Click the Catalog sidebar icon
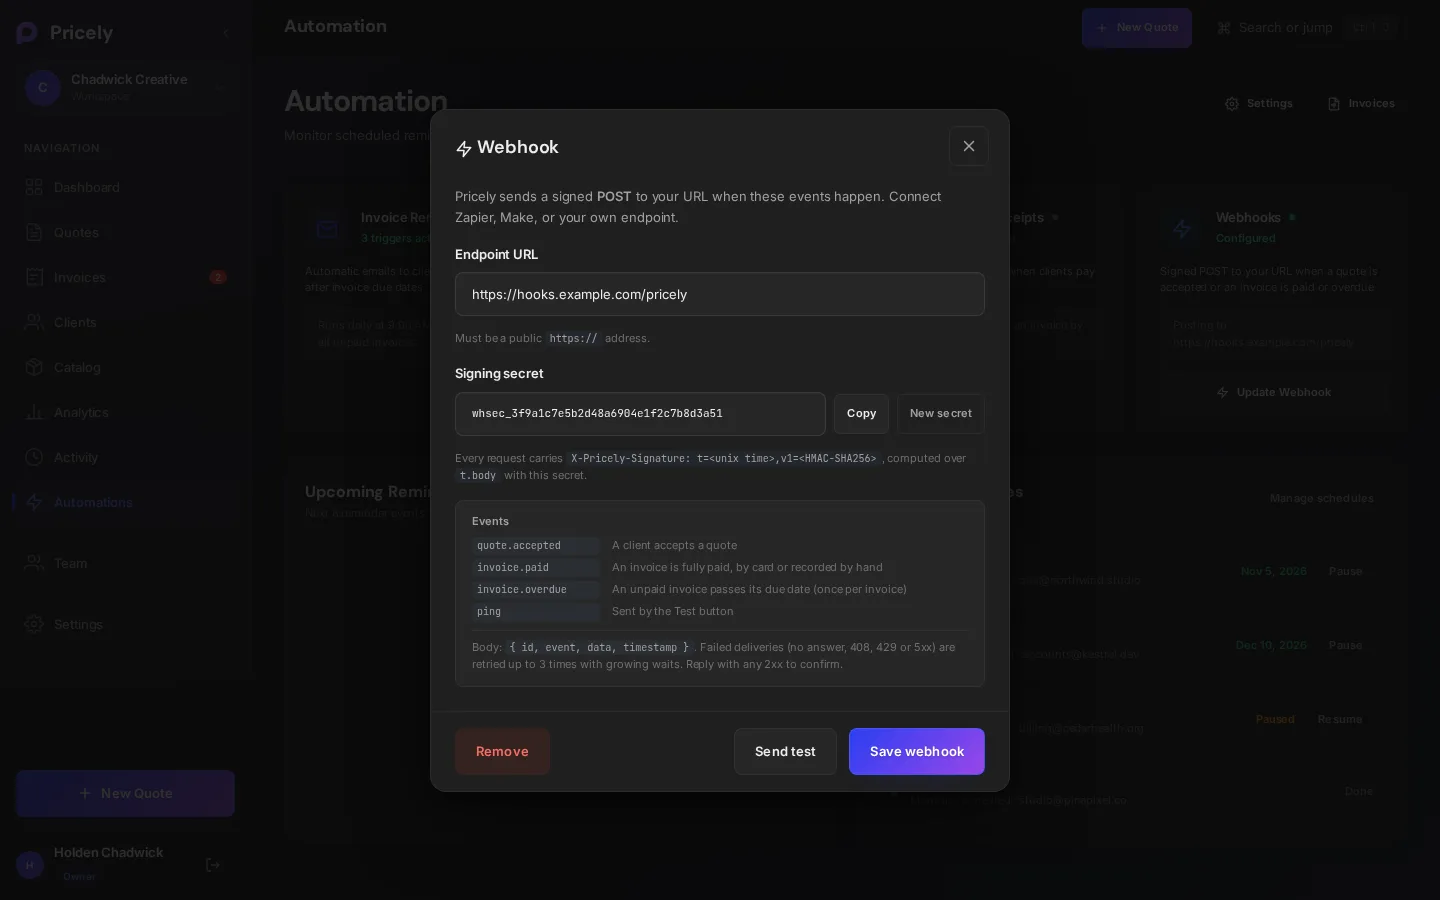This screenshot has height=900, width=1440. coord(34,367)
